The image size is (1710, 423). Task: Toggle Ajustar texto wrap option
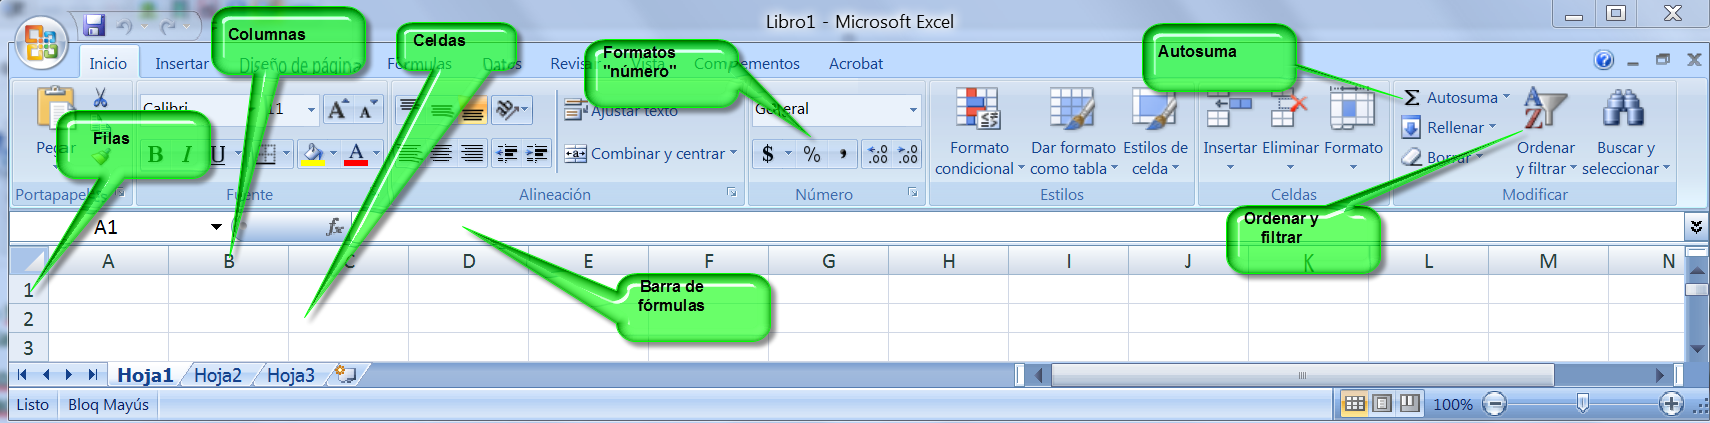[621, 110]
